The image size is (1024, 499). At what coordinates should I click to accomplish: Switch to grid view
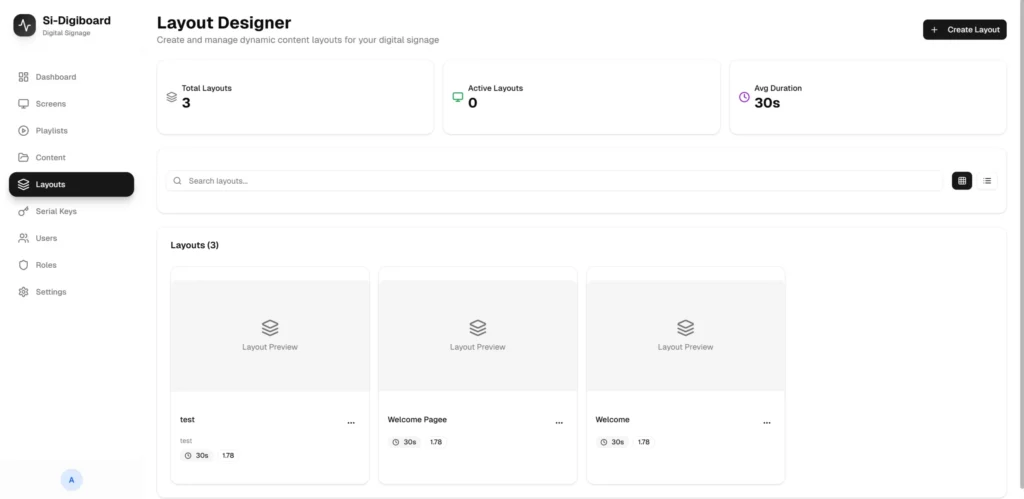pos(962,181)
